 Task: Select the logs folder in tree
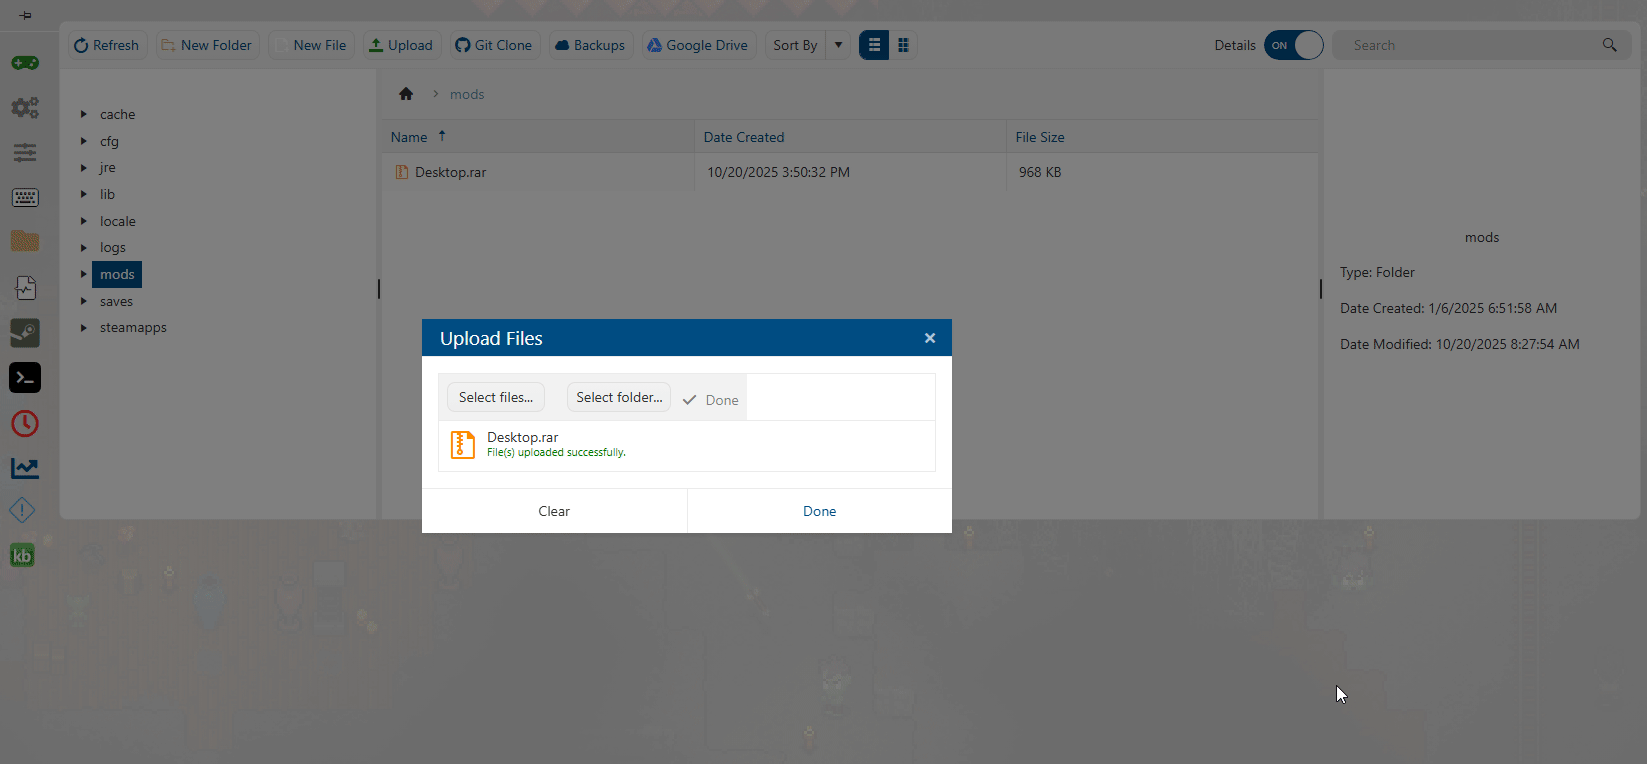point(113,248)
